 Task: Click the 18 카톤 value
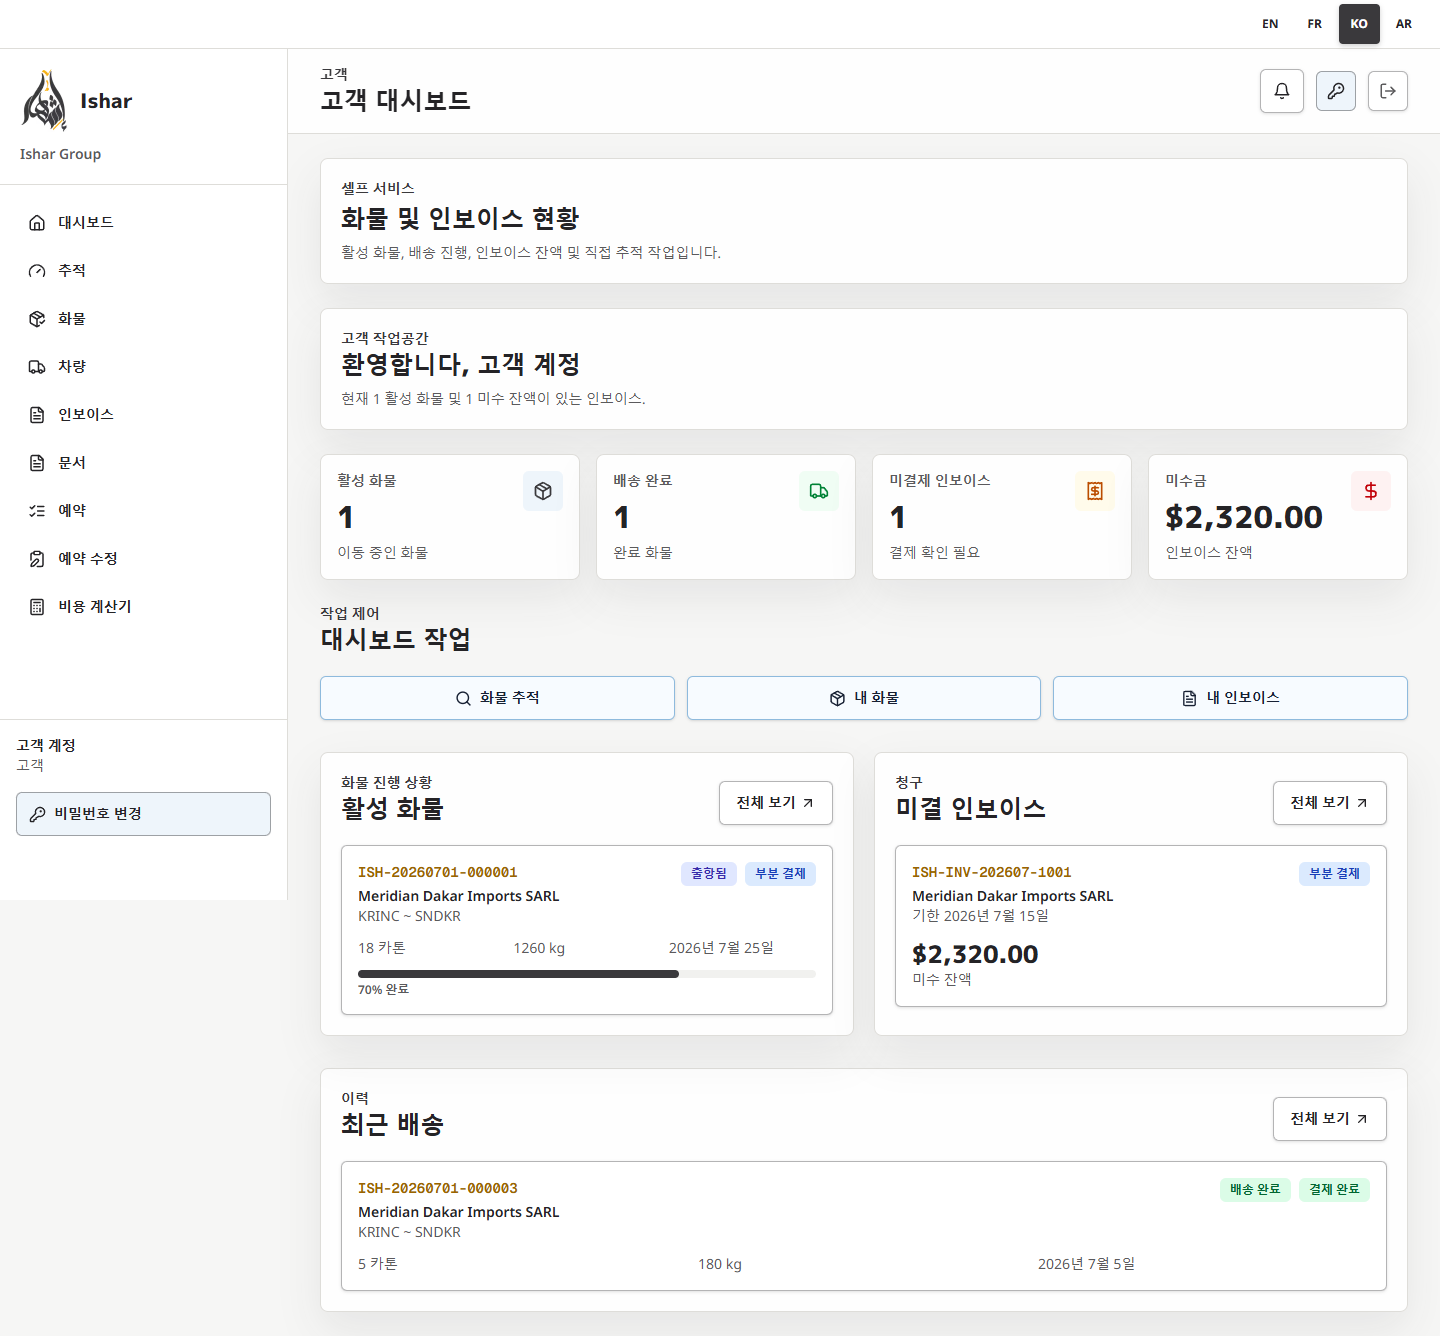tap(382, 948)
